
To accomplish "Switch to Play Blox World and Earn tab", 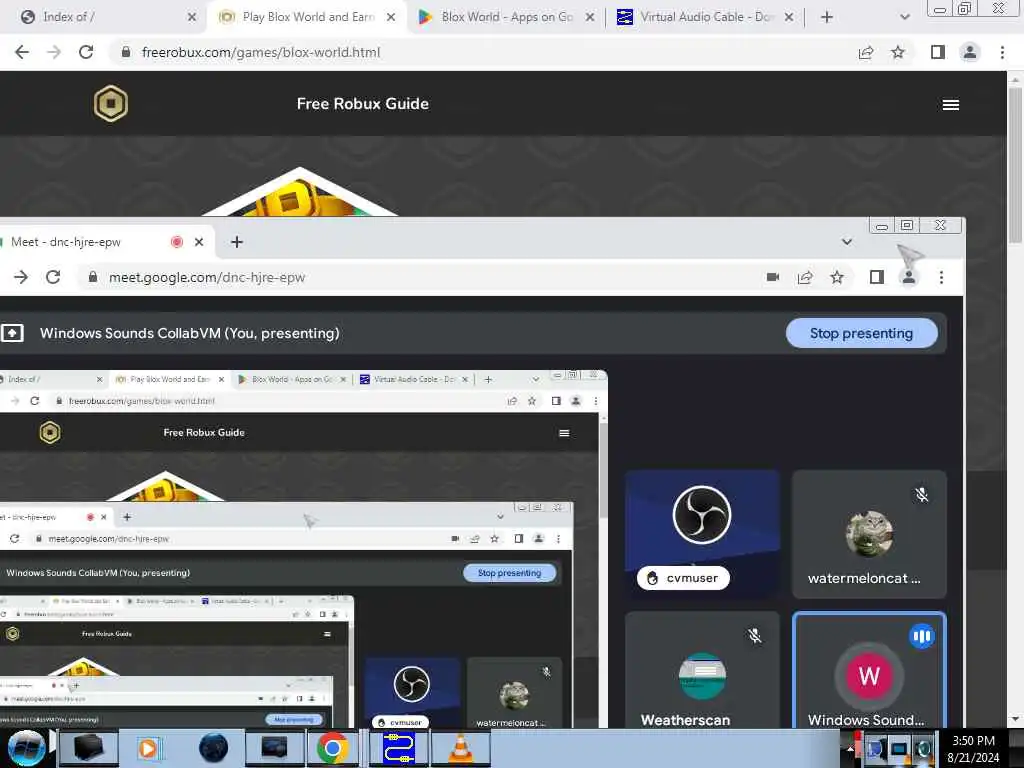I will coord(308,17).
